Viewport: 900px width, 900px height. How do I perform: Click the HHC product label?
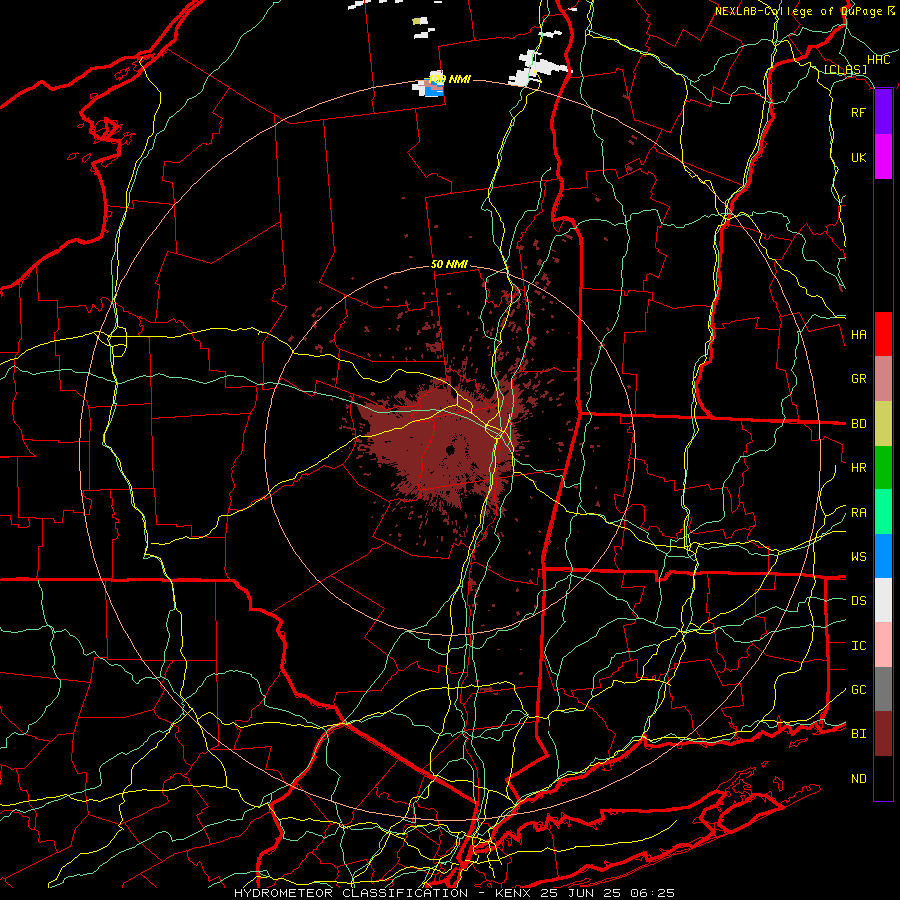click(878, 60)
